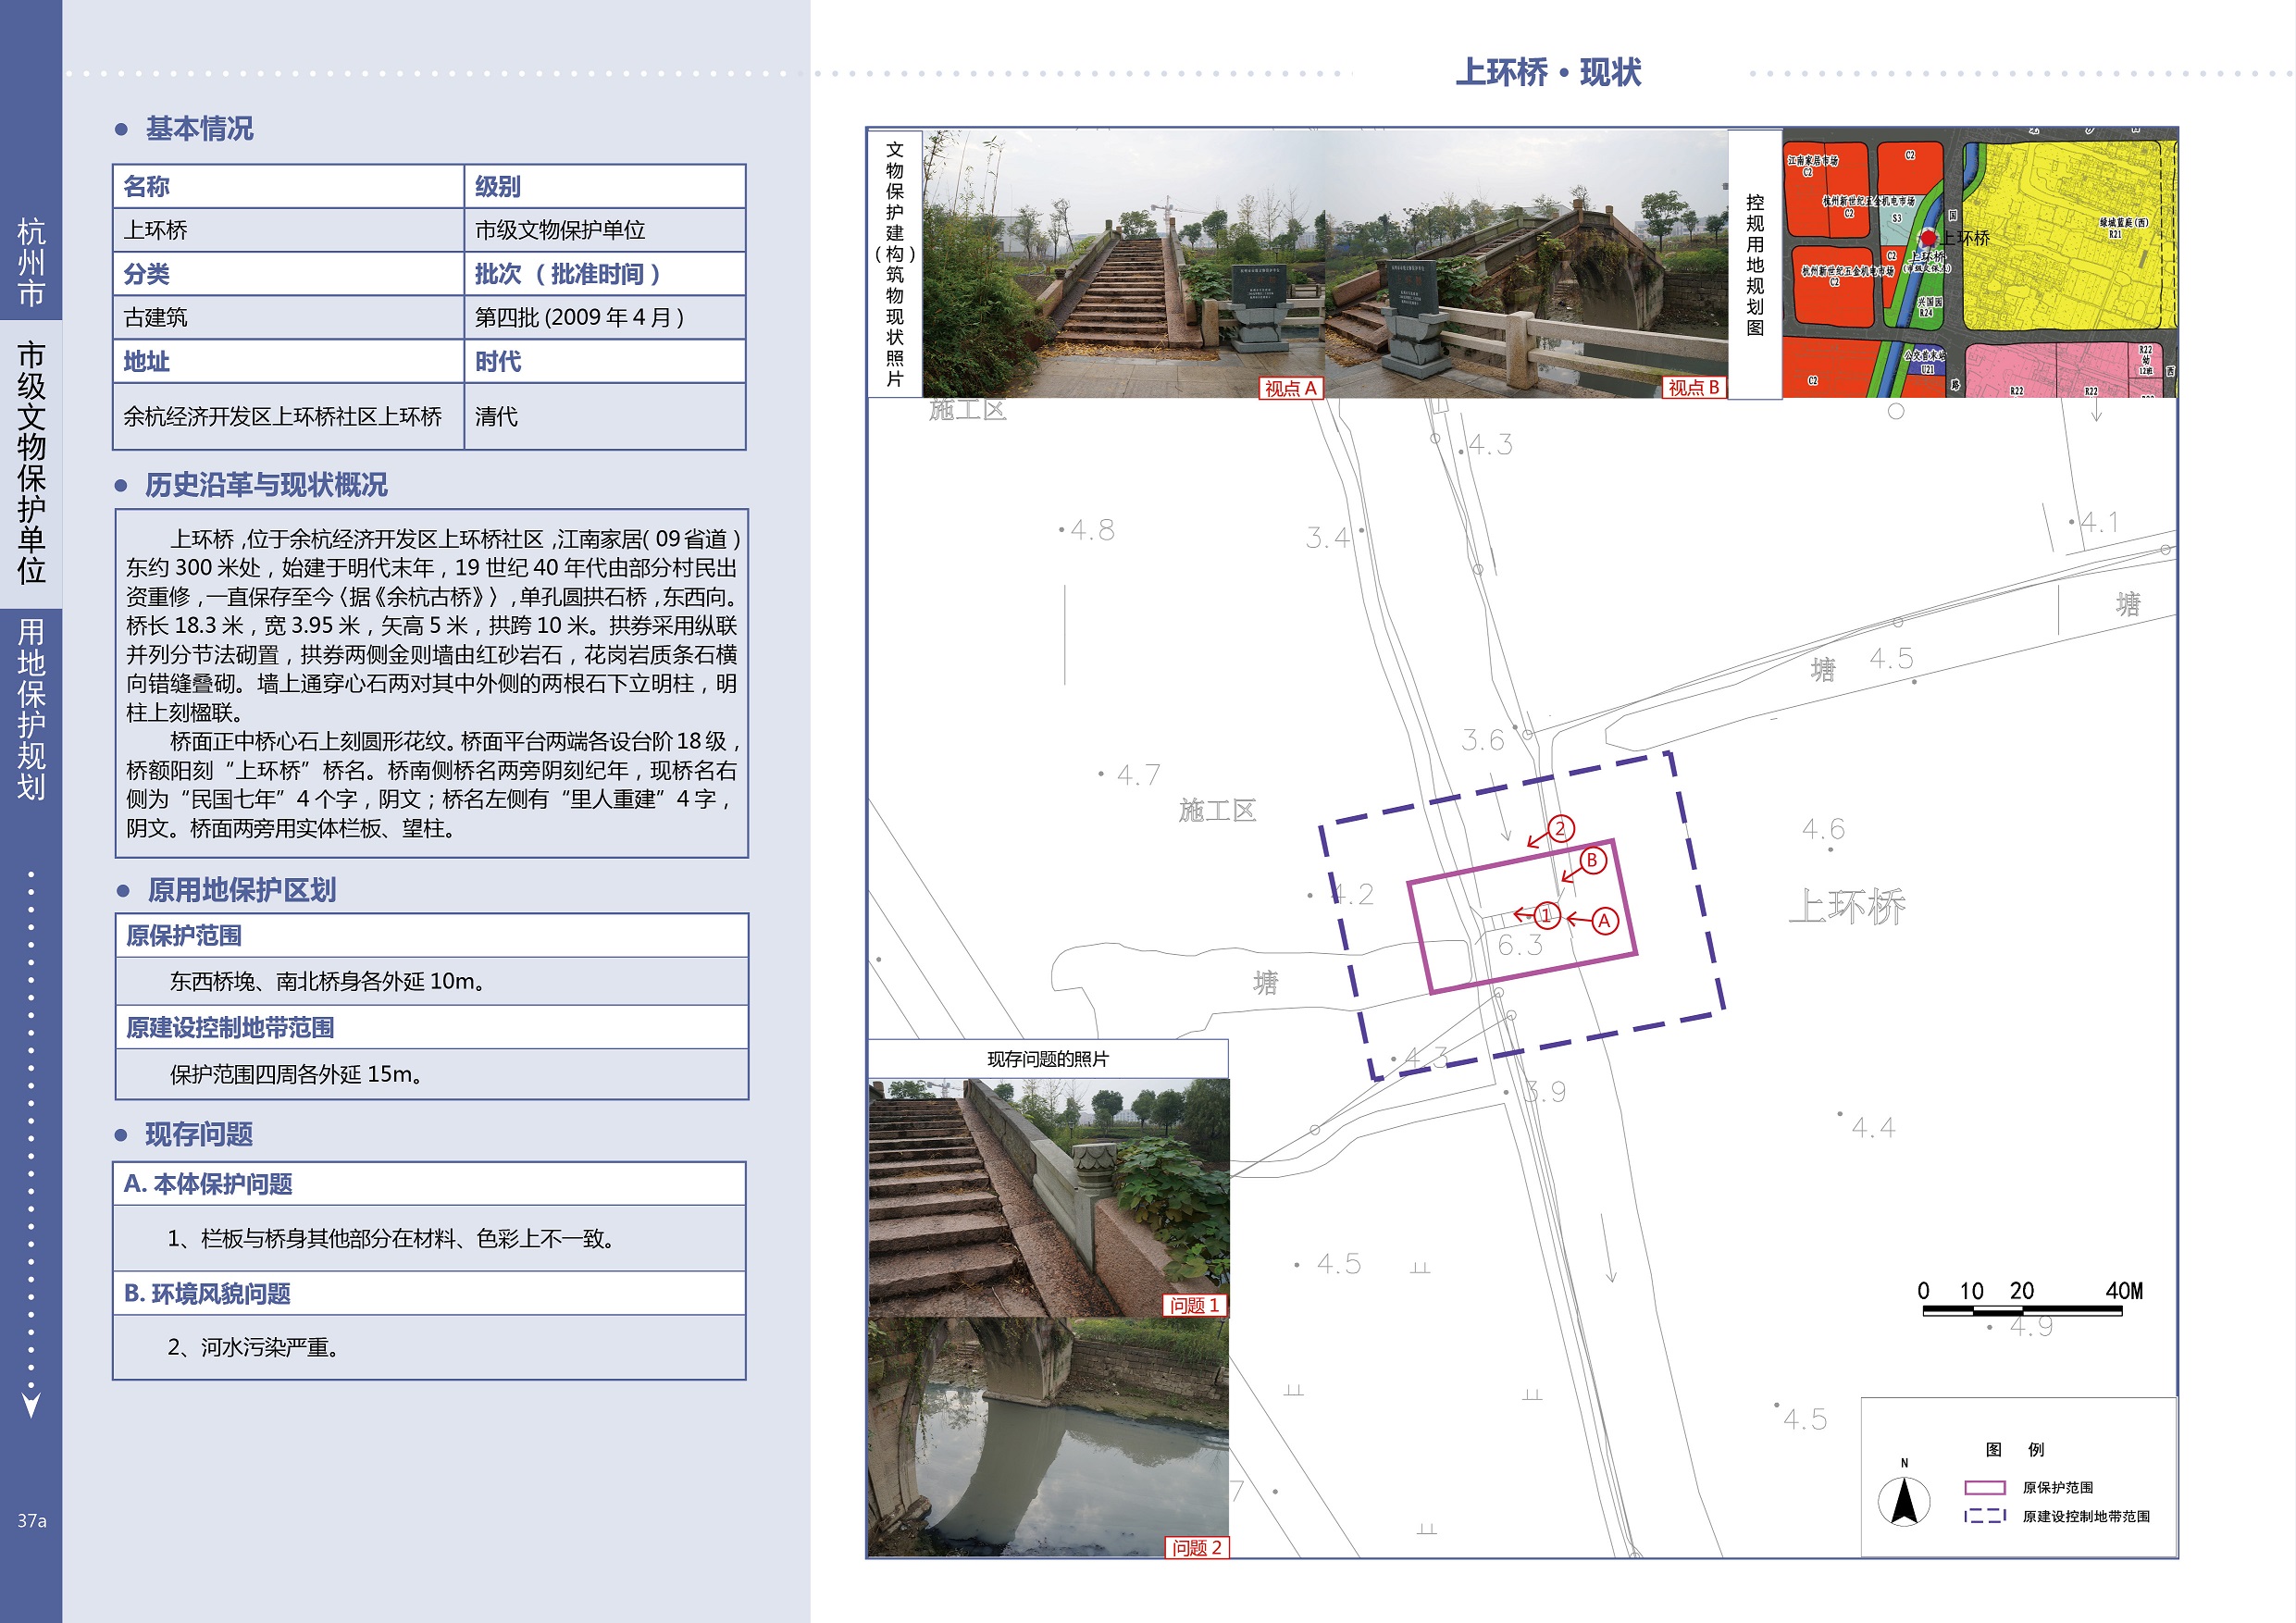Image resolution: width=2296 pixels, height=1623 pixels.
Task: Click the page number 37a
Action: click(31, 1520)
